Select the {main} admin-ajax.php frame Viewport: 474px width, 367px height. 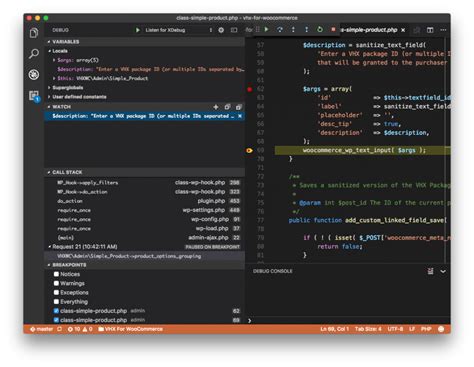[145, 238]
